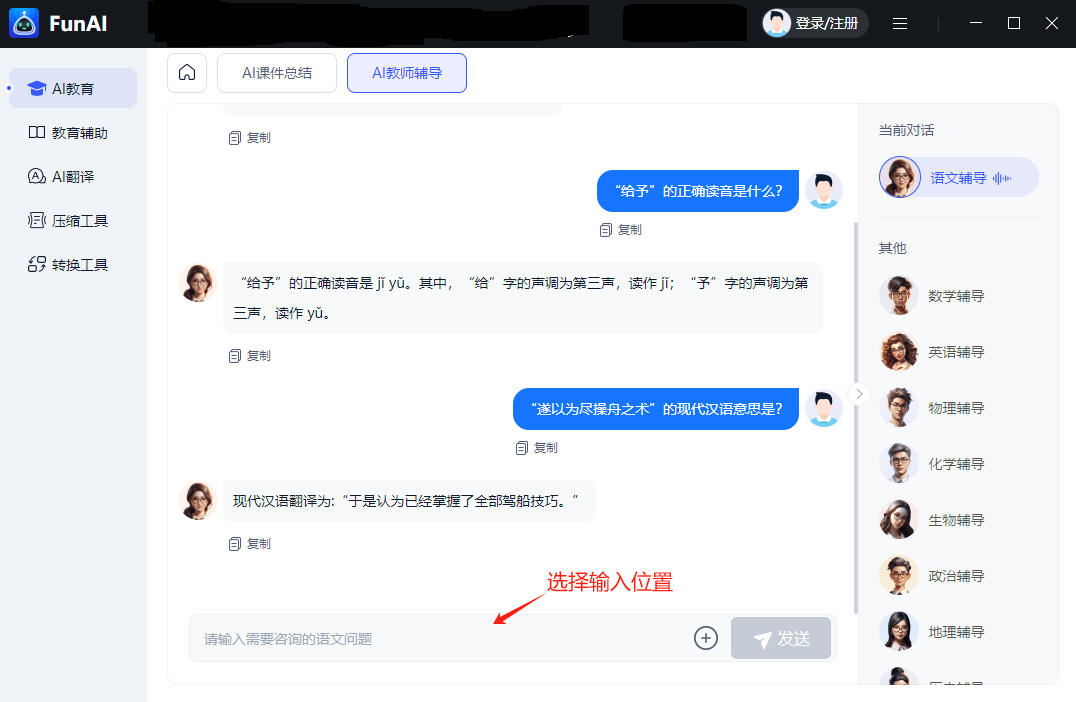Screen dimensions: 1076x702
Task: Collapse the right tutor panel with arrow
Action: (x=858, y=393)
